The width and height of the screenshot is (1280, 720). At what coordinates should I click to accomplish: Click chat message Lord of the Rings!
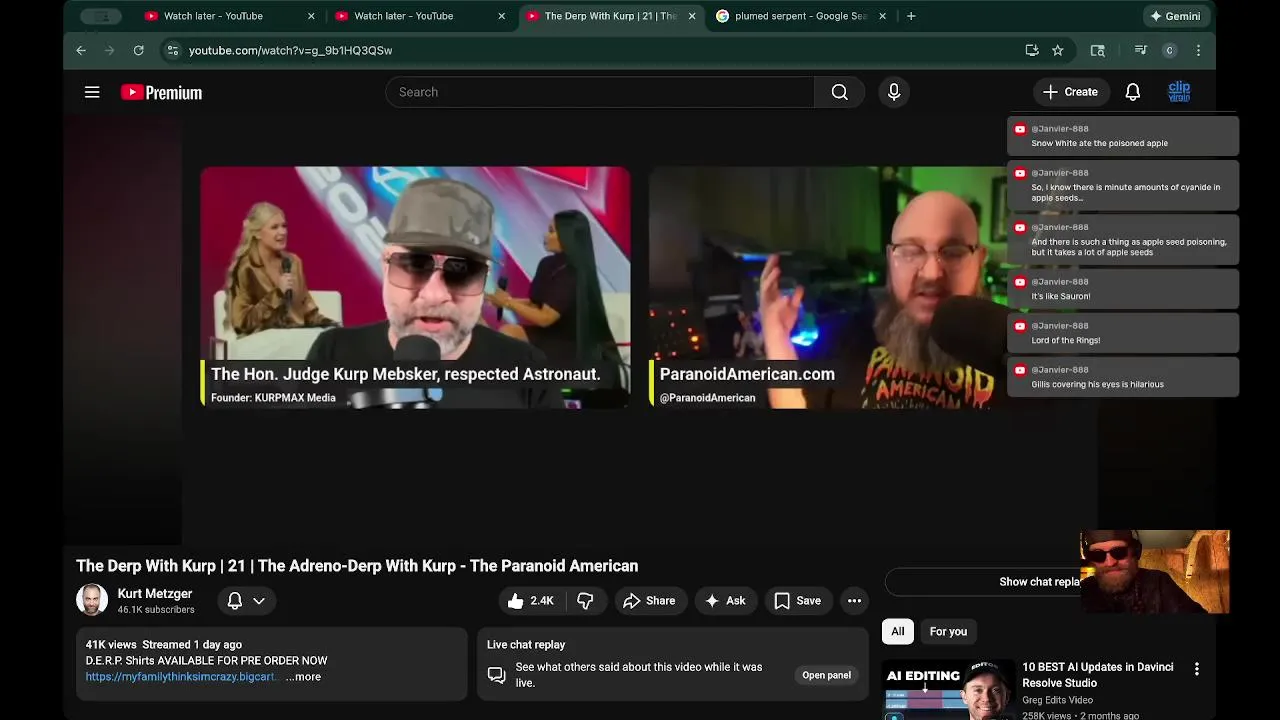pyautogui.click(x=1123, y=333)
